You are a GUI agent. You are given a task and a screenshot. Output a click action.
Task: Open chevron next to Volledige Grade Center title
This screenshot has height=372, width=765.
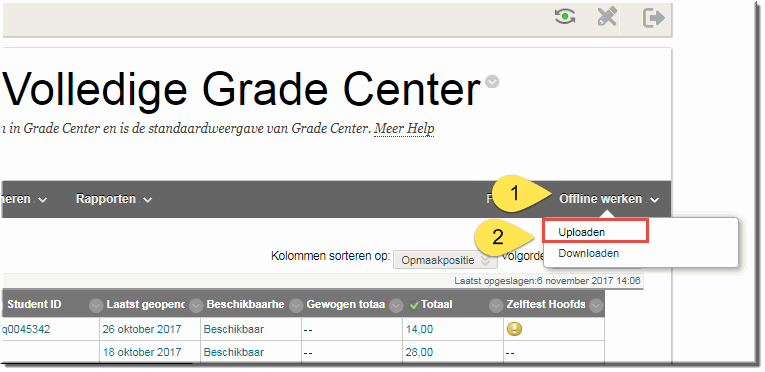(x=492, y=81)
